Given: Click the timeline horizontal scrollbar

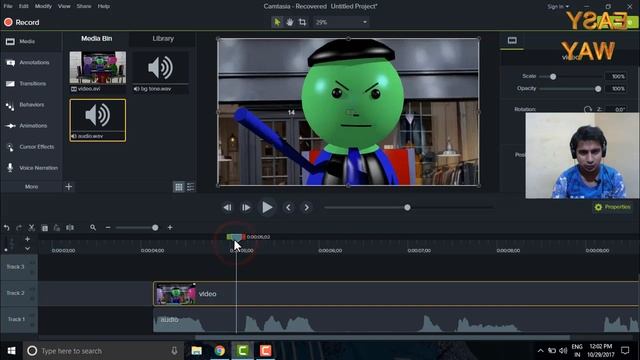Looking at the screenshot, I should tap(382, 338).
